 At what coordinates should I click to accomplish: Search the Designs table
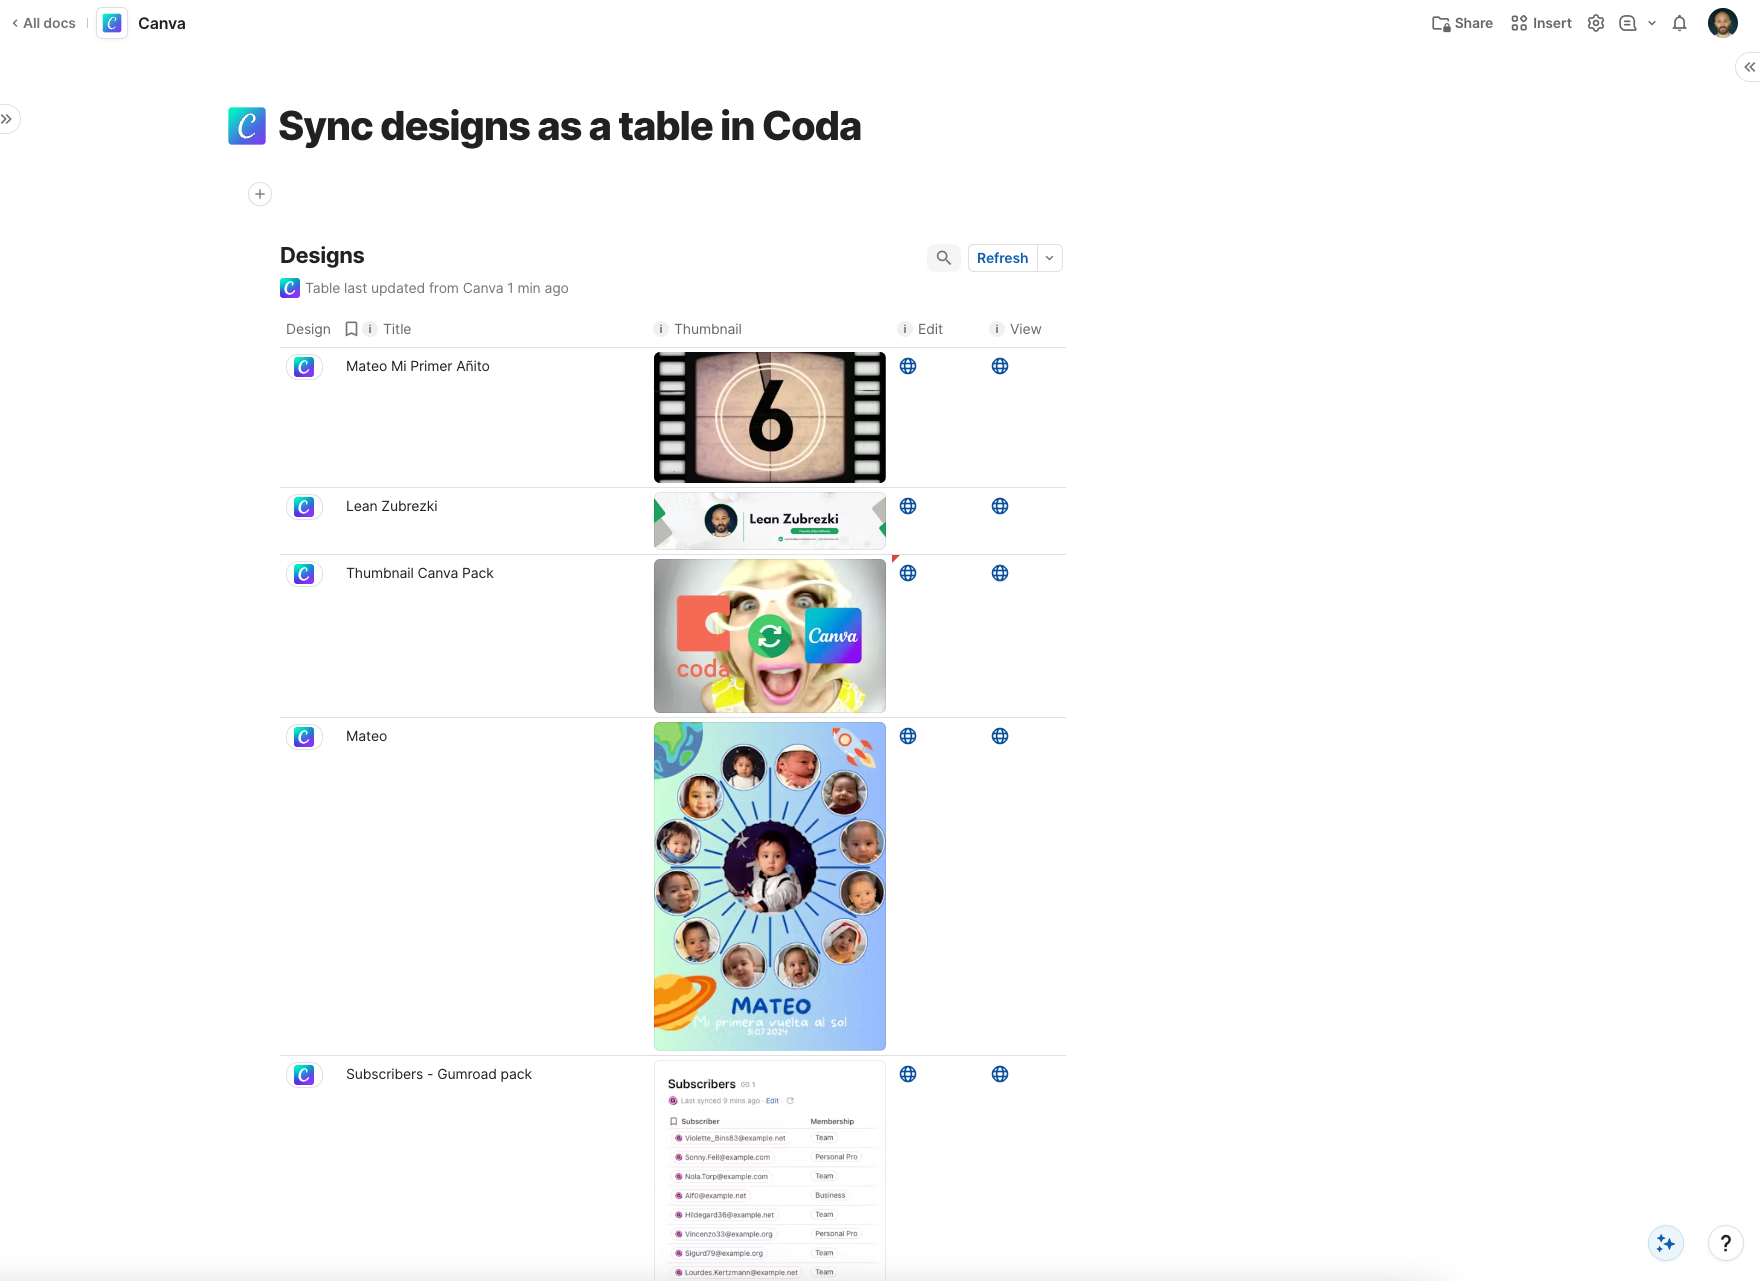[x=944, y=258]
